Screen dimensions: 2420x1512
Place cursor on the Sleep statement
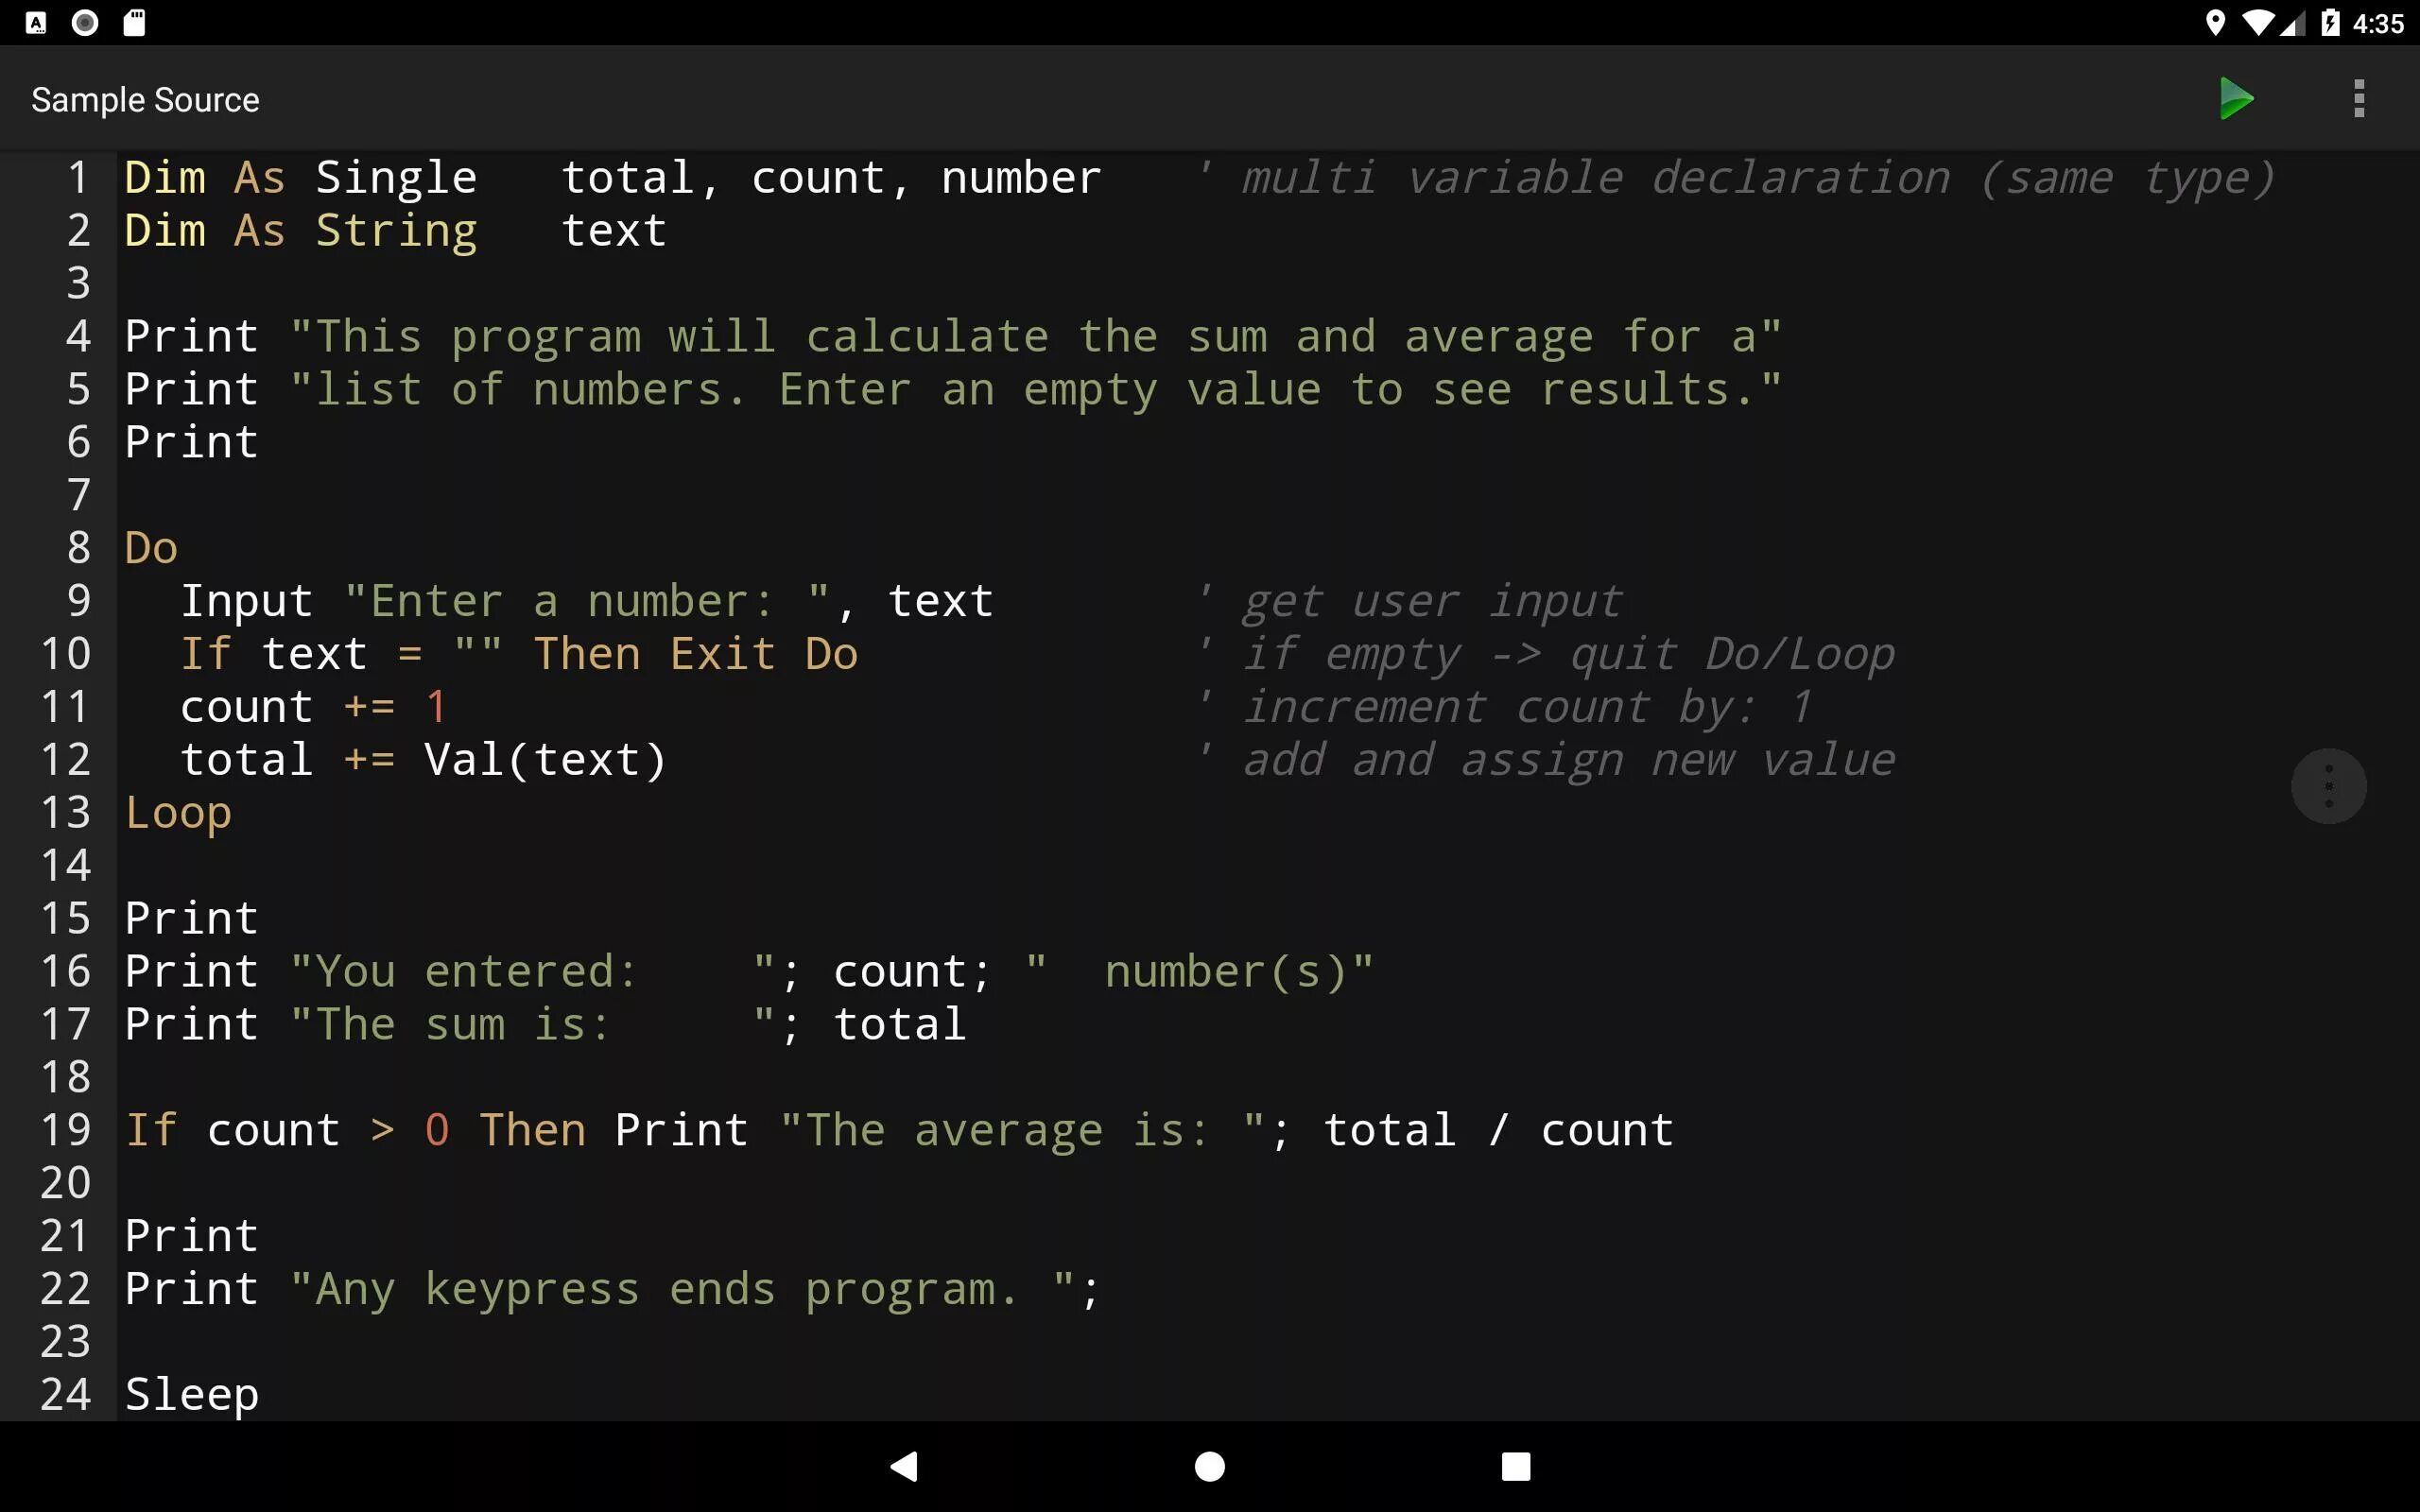(x=192, y=1394)
